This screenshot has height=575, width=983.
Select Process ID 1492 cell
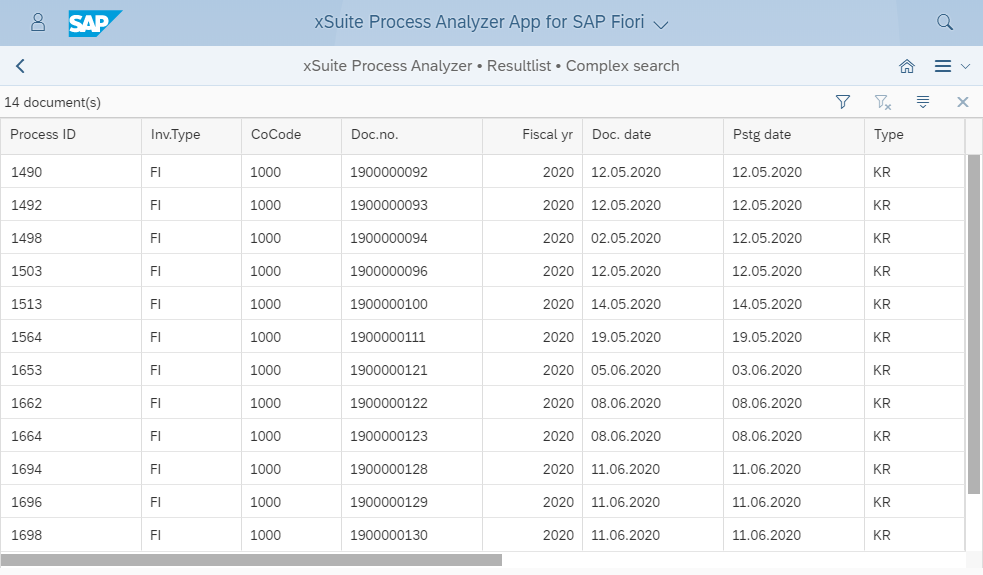coord(71,205)
